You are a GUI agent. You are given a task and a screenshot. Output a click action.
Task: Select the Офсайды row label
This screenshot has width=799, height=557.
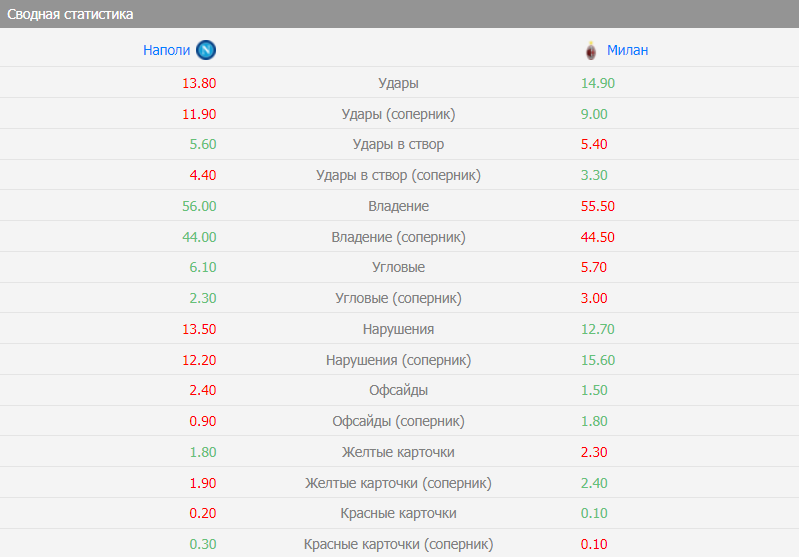click(x=398, y=390)
